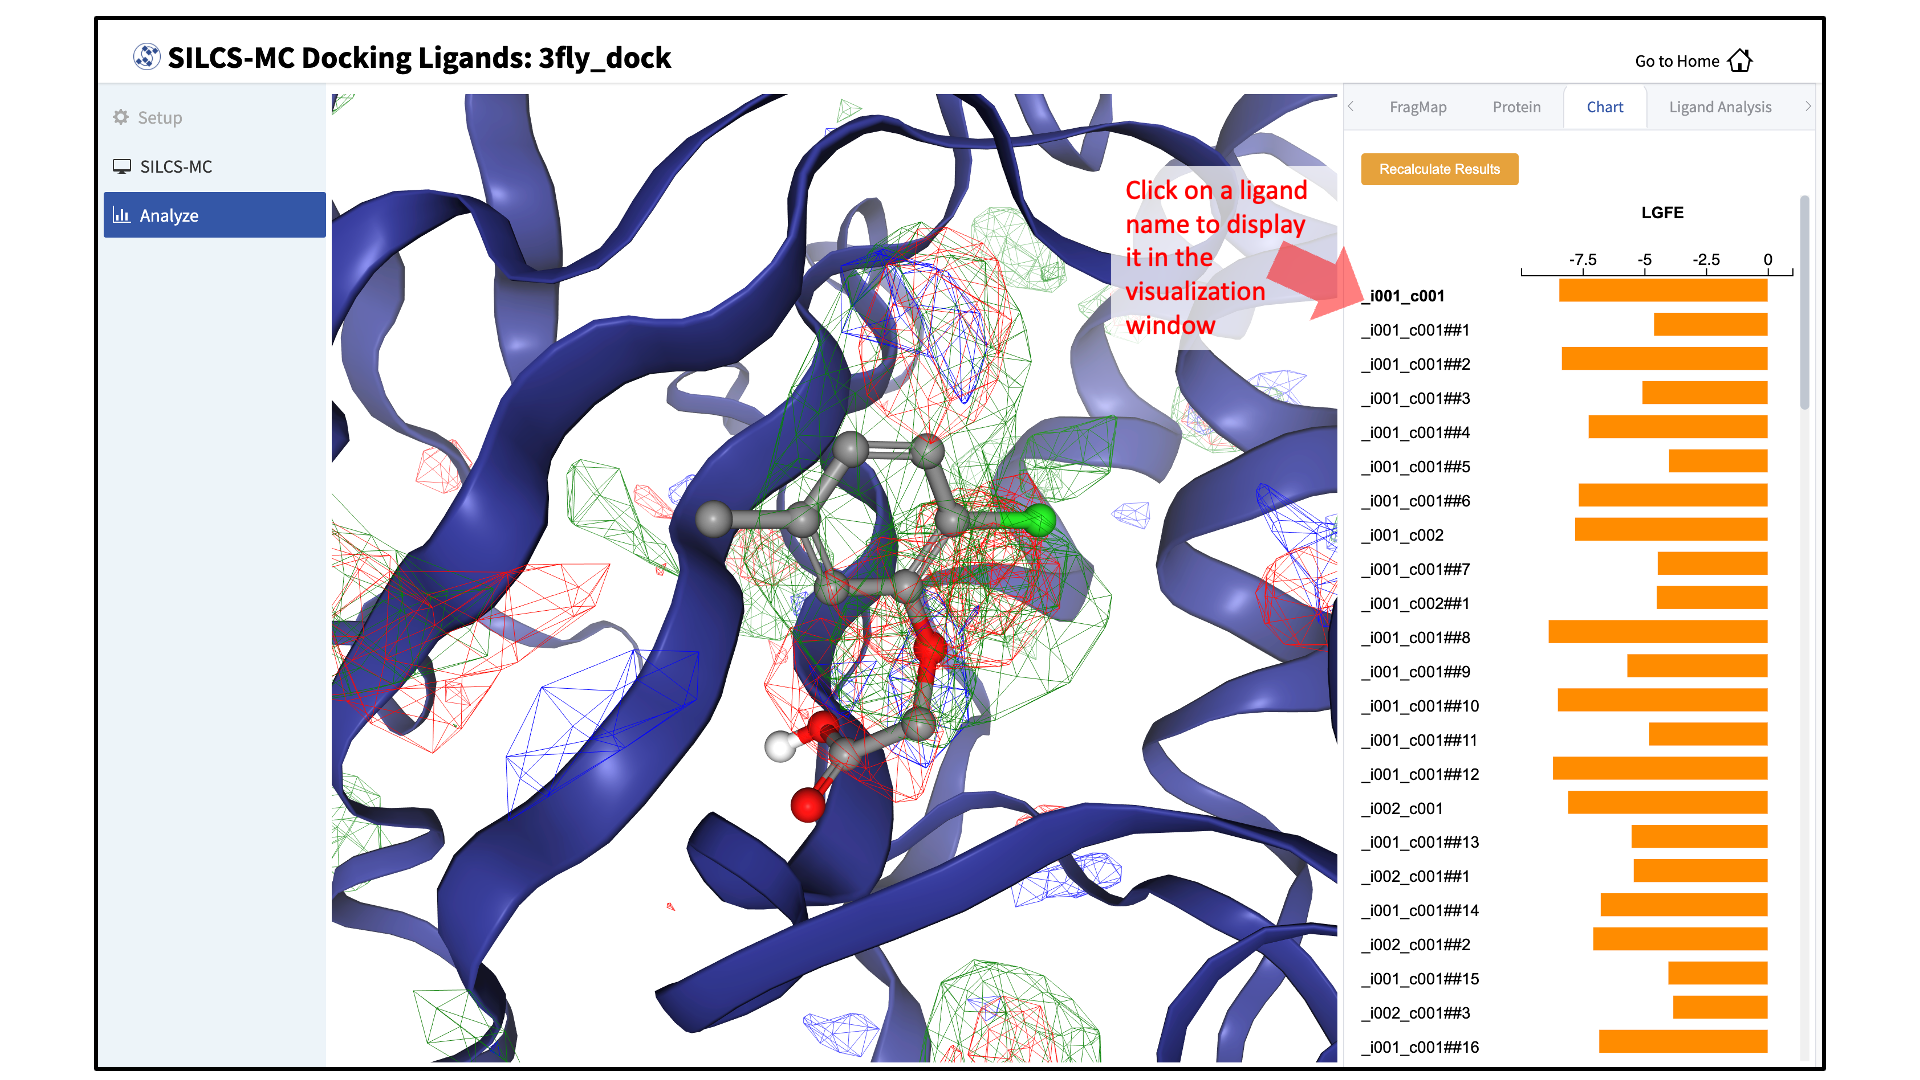Click the LGFE bar for _i002_c001
Viewport: 1920px width, 1080px height.
pos(1668,802)
